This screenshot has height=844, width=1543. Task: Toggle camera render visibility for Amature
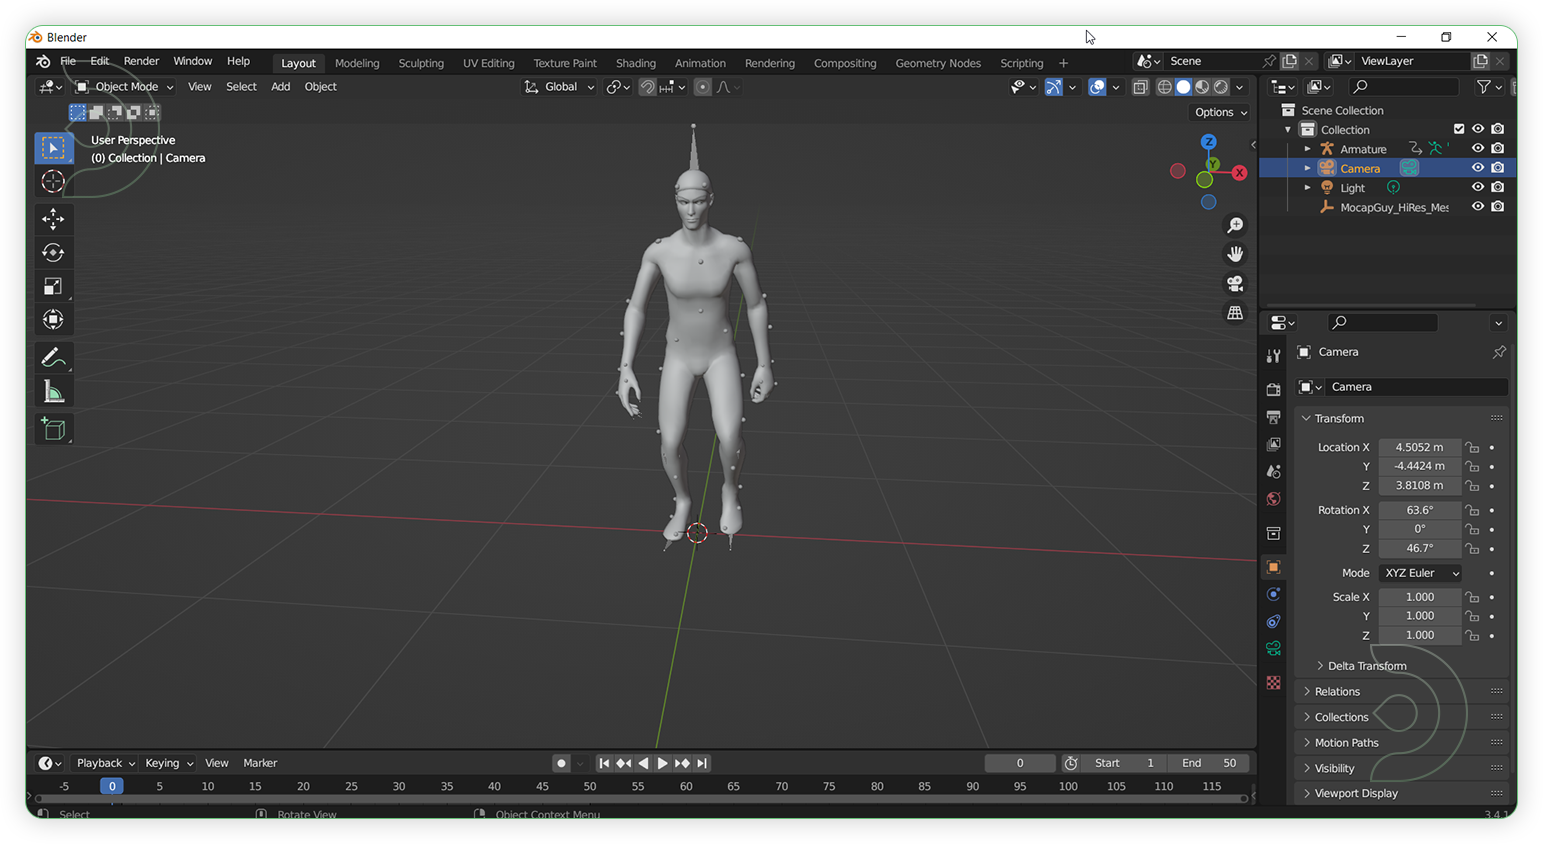coord(1497,148)
